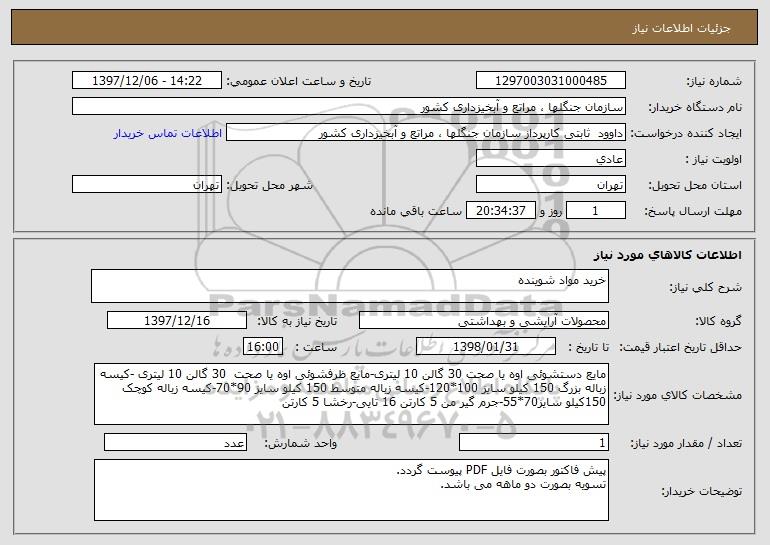
Task: Click the ایجاد کننده درخواست field
Action: (426, 133)
